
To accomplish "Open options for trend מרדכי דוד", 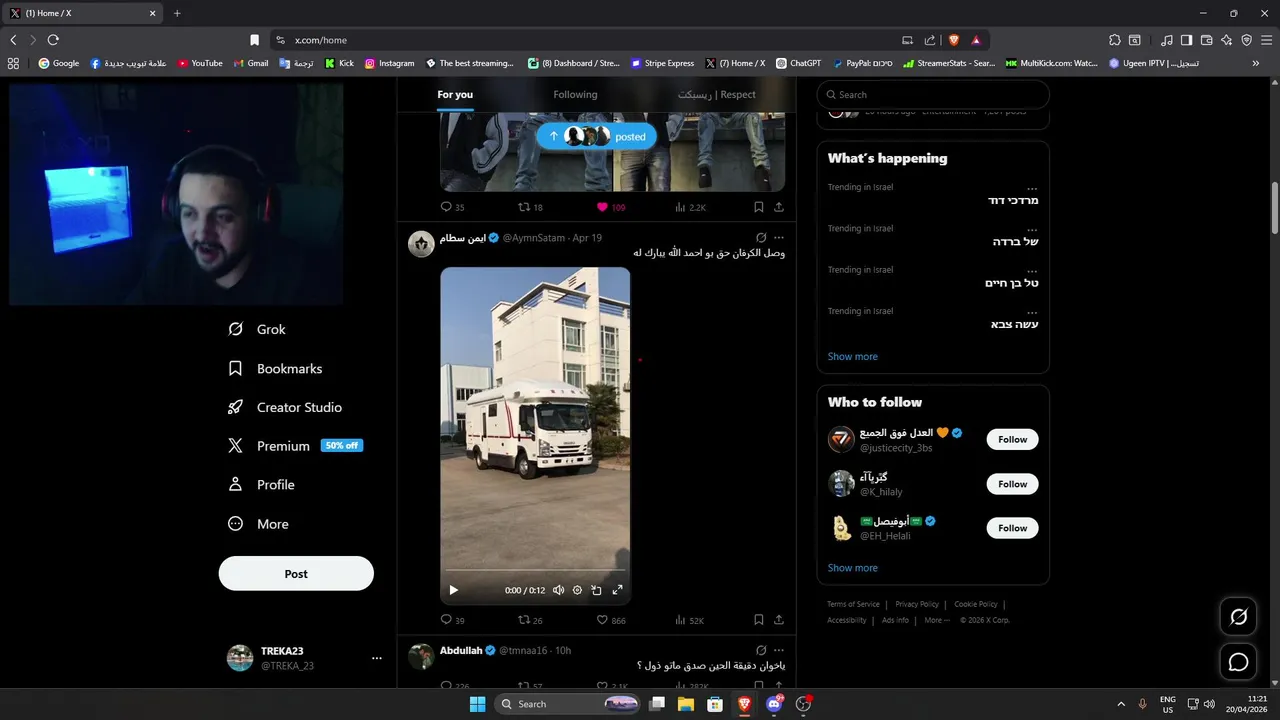I will tap(1032, 187).
